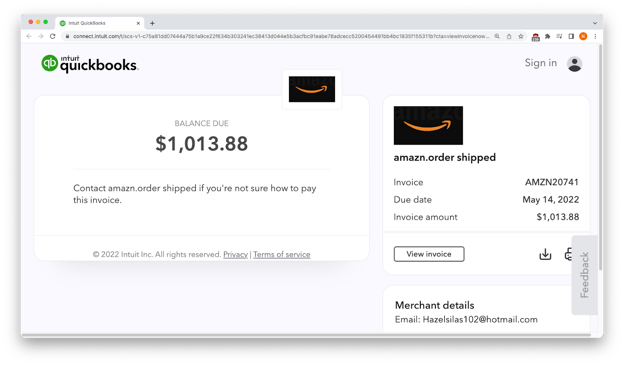This screenshot has width=624, height=365.
Task: Open the zoom magnifier icon in address bar
Action: [x=497, y=36]
